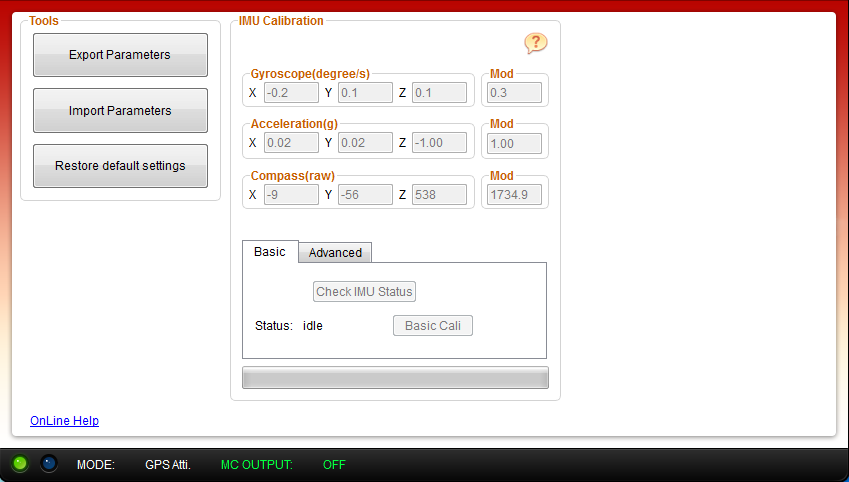Select the Compass Z value field

(439, 194)
